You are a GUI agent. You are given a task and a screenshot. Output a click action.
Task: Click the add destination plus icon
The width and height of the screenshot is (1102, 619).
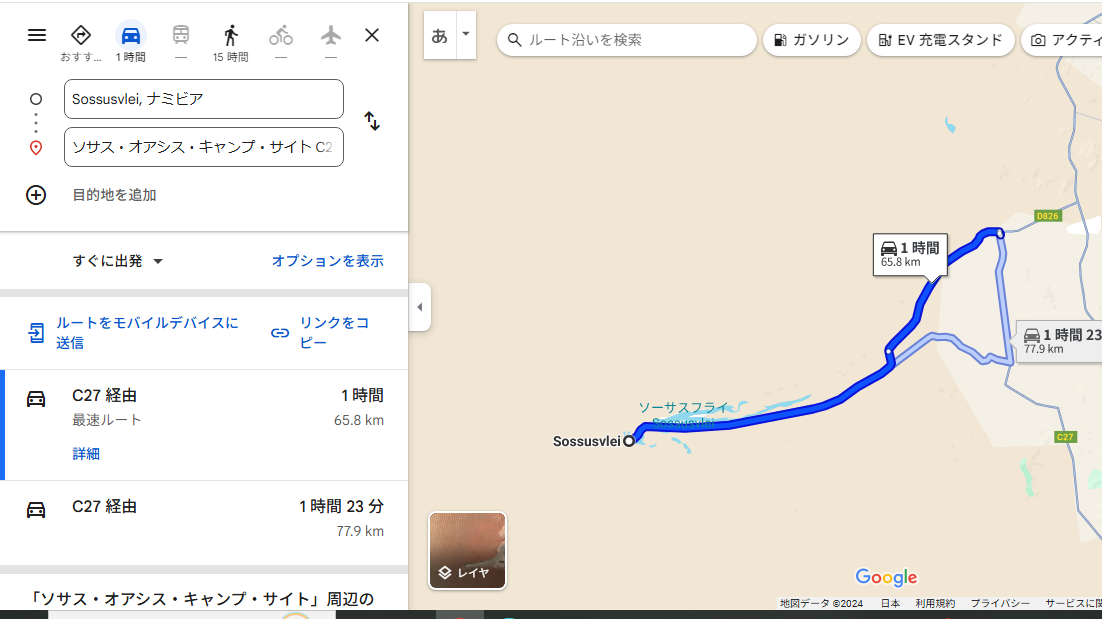pos(36,195)
